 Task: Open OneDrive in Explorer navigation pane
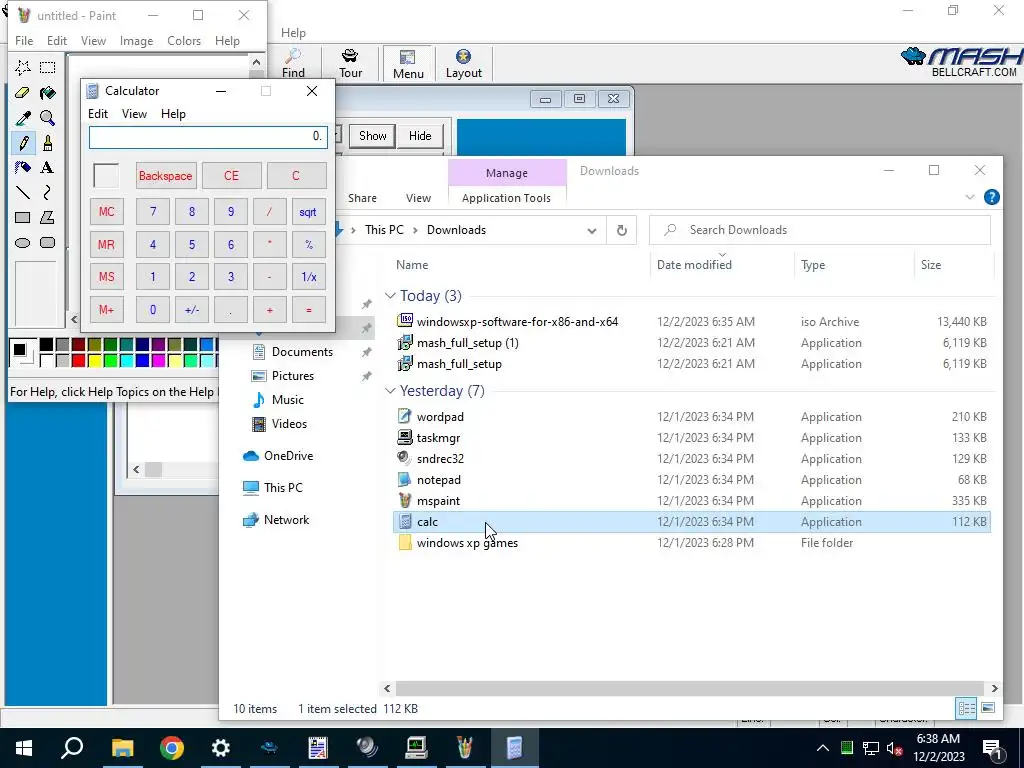288,456
